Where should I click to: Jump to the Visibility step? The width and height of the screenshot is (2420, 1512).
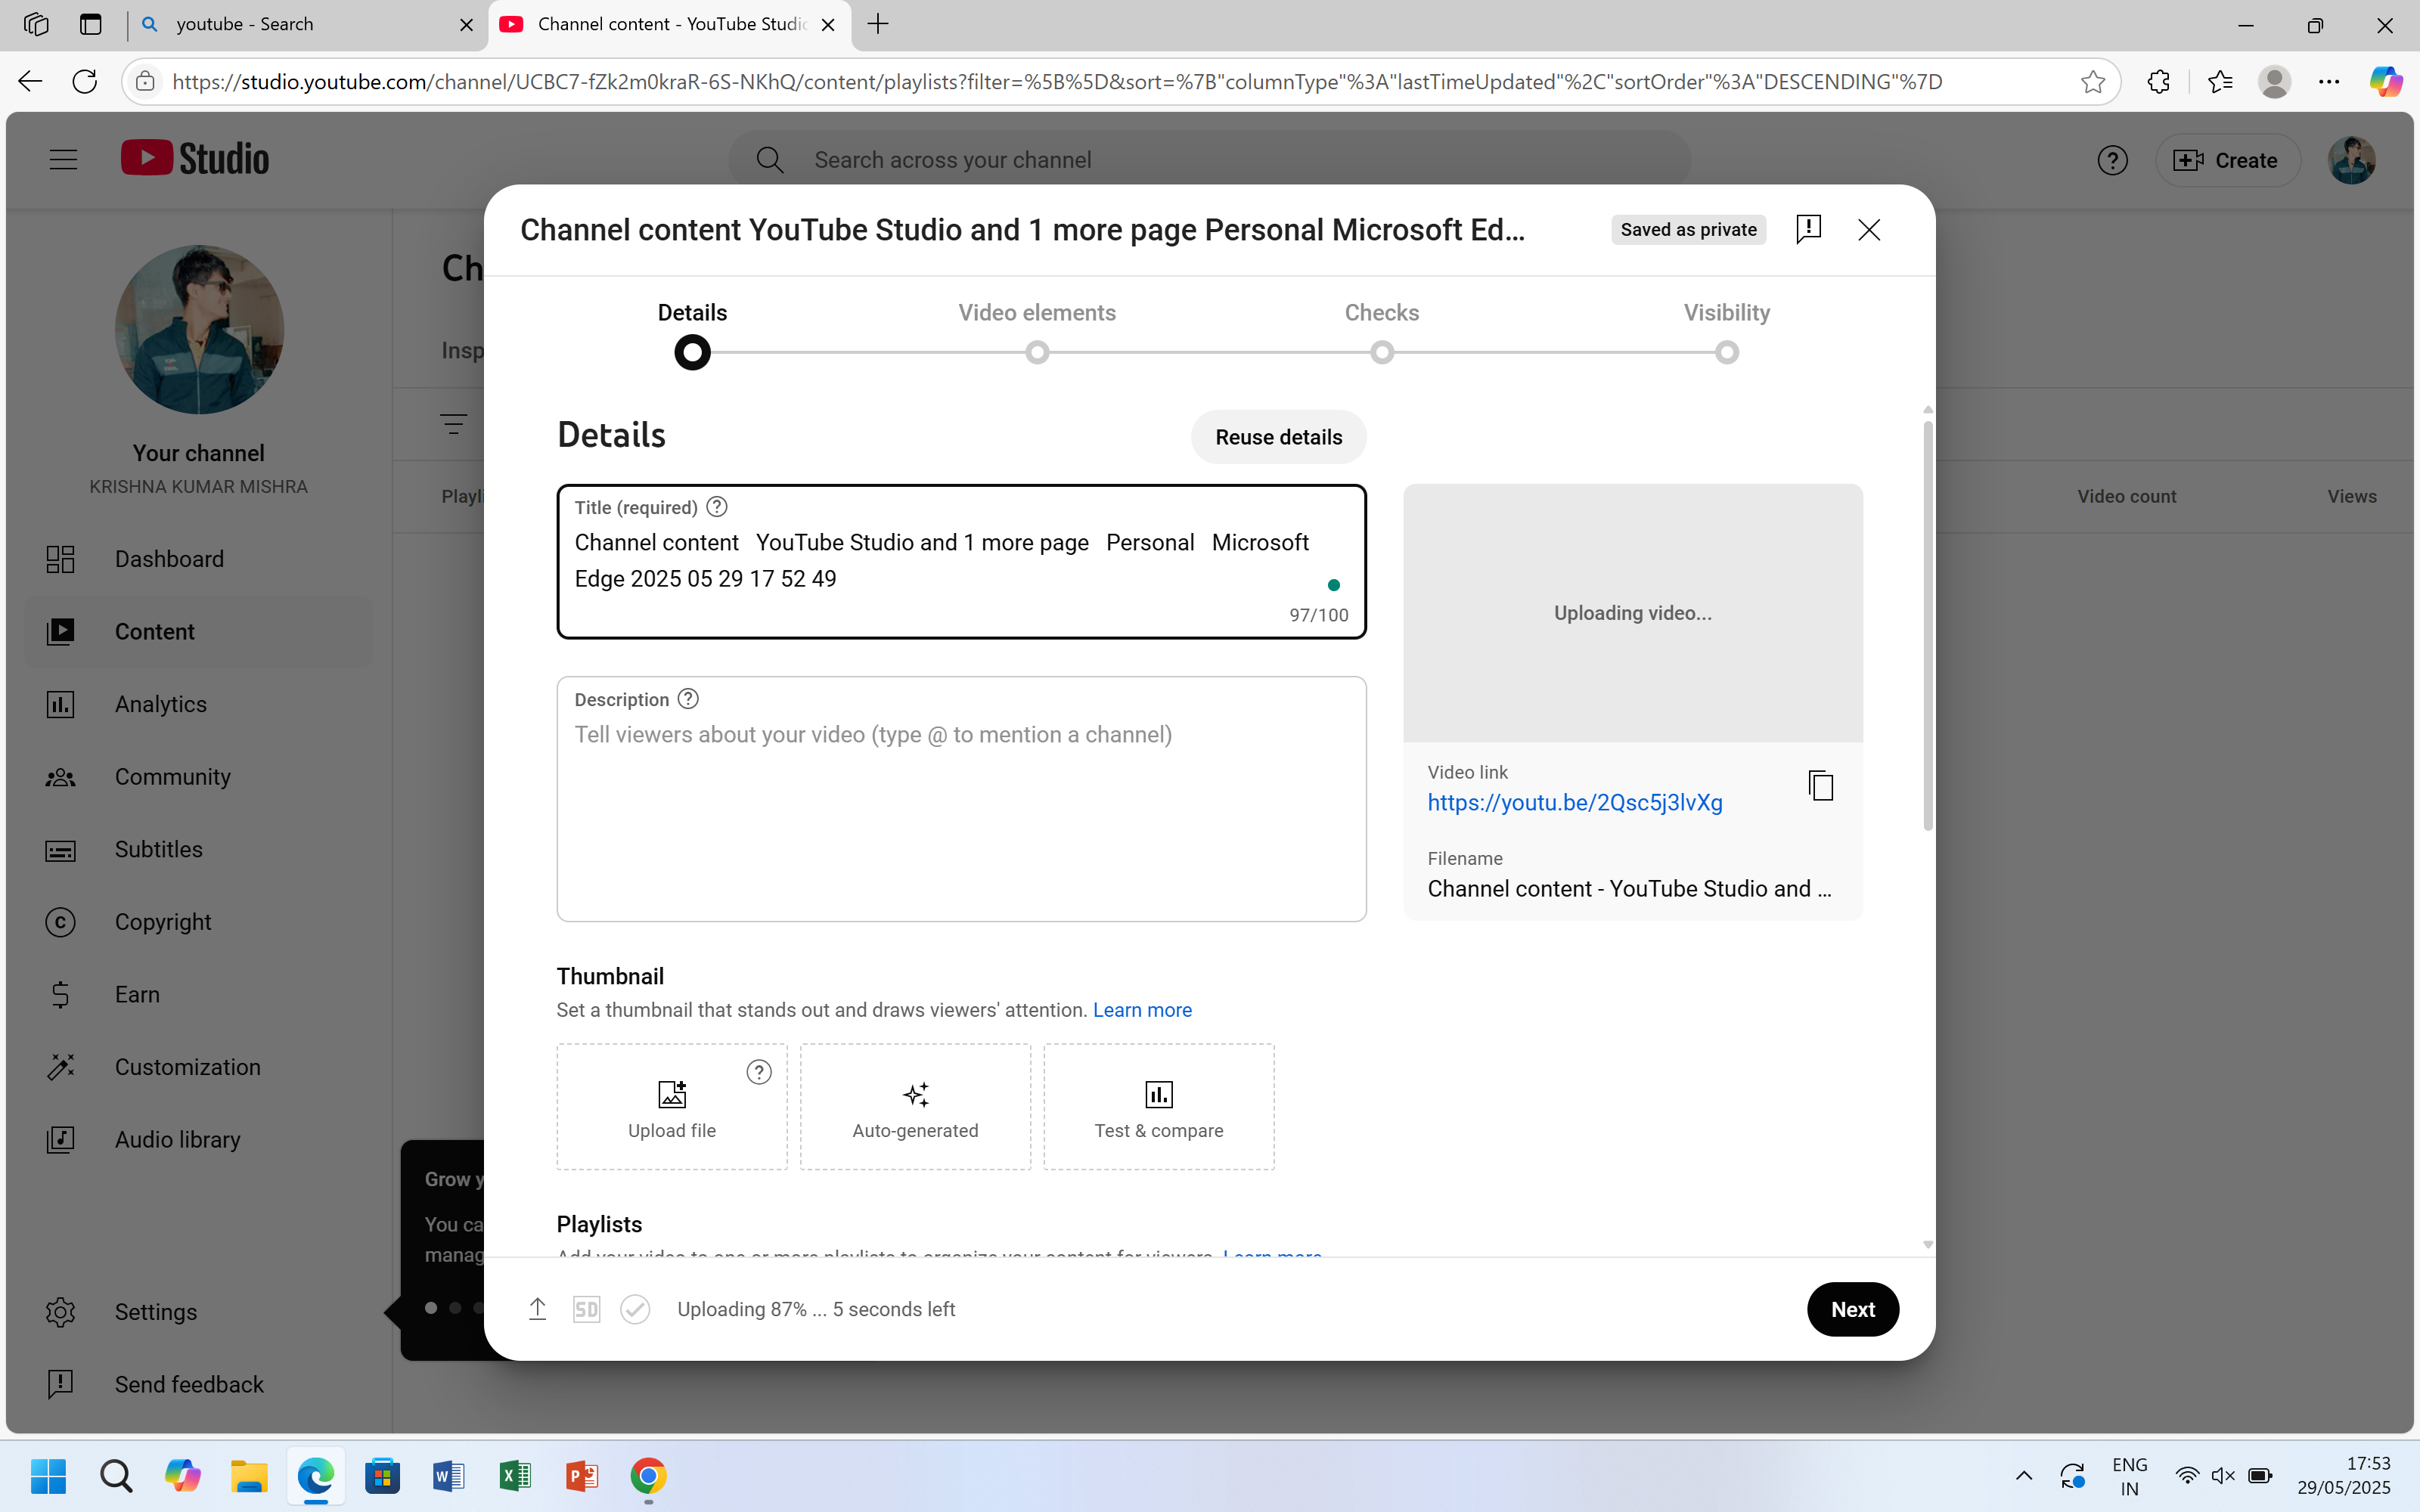tap(1726, 352)
